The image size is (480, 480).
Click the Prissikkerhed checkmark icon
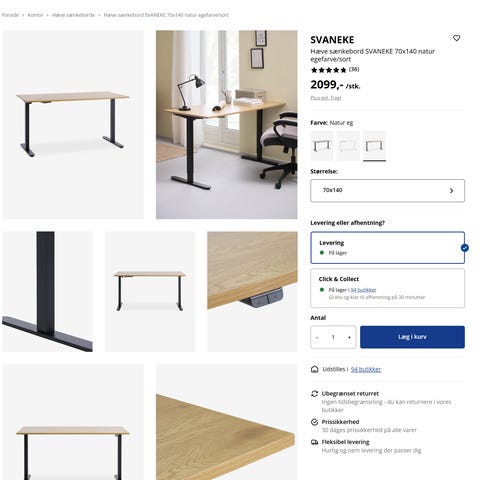[x=314, y=422]
